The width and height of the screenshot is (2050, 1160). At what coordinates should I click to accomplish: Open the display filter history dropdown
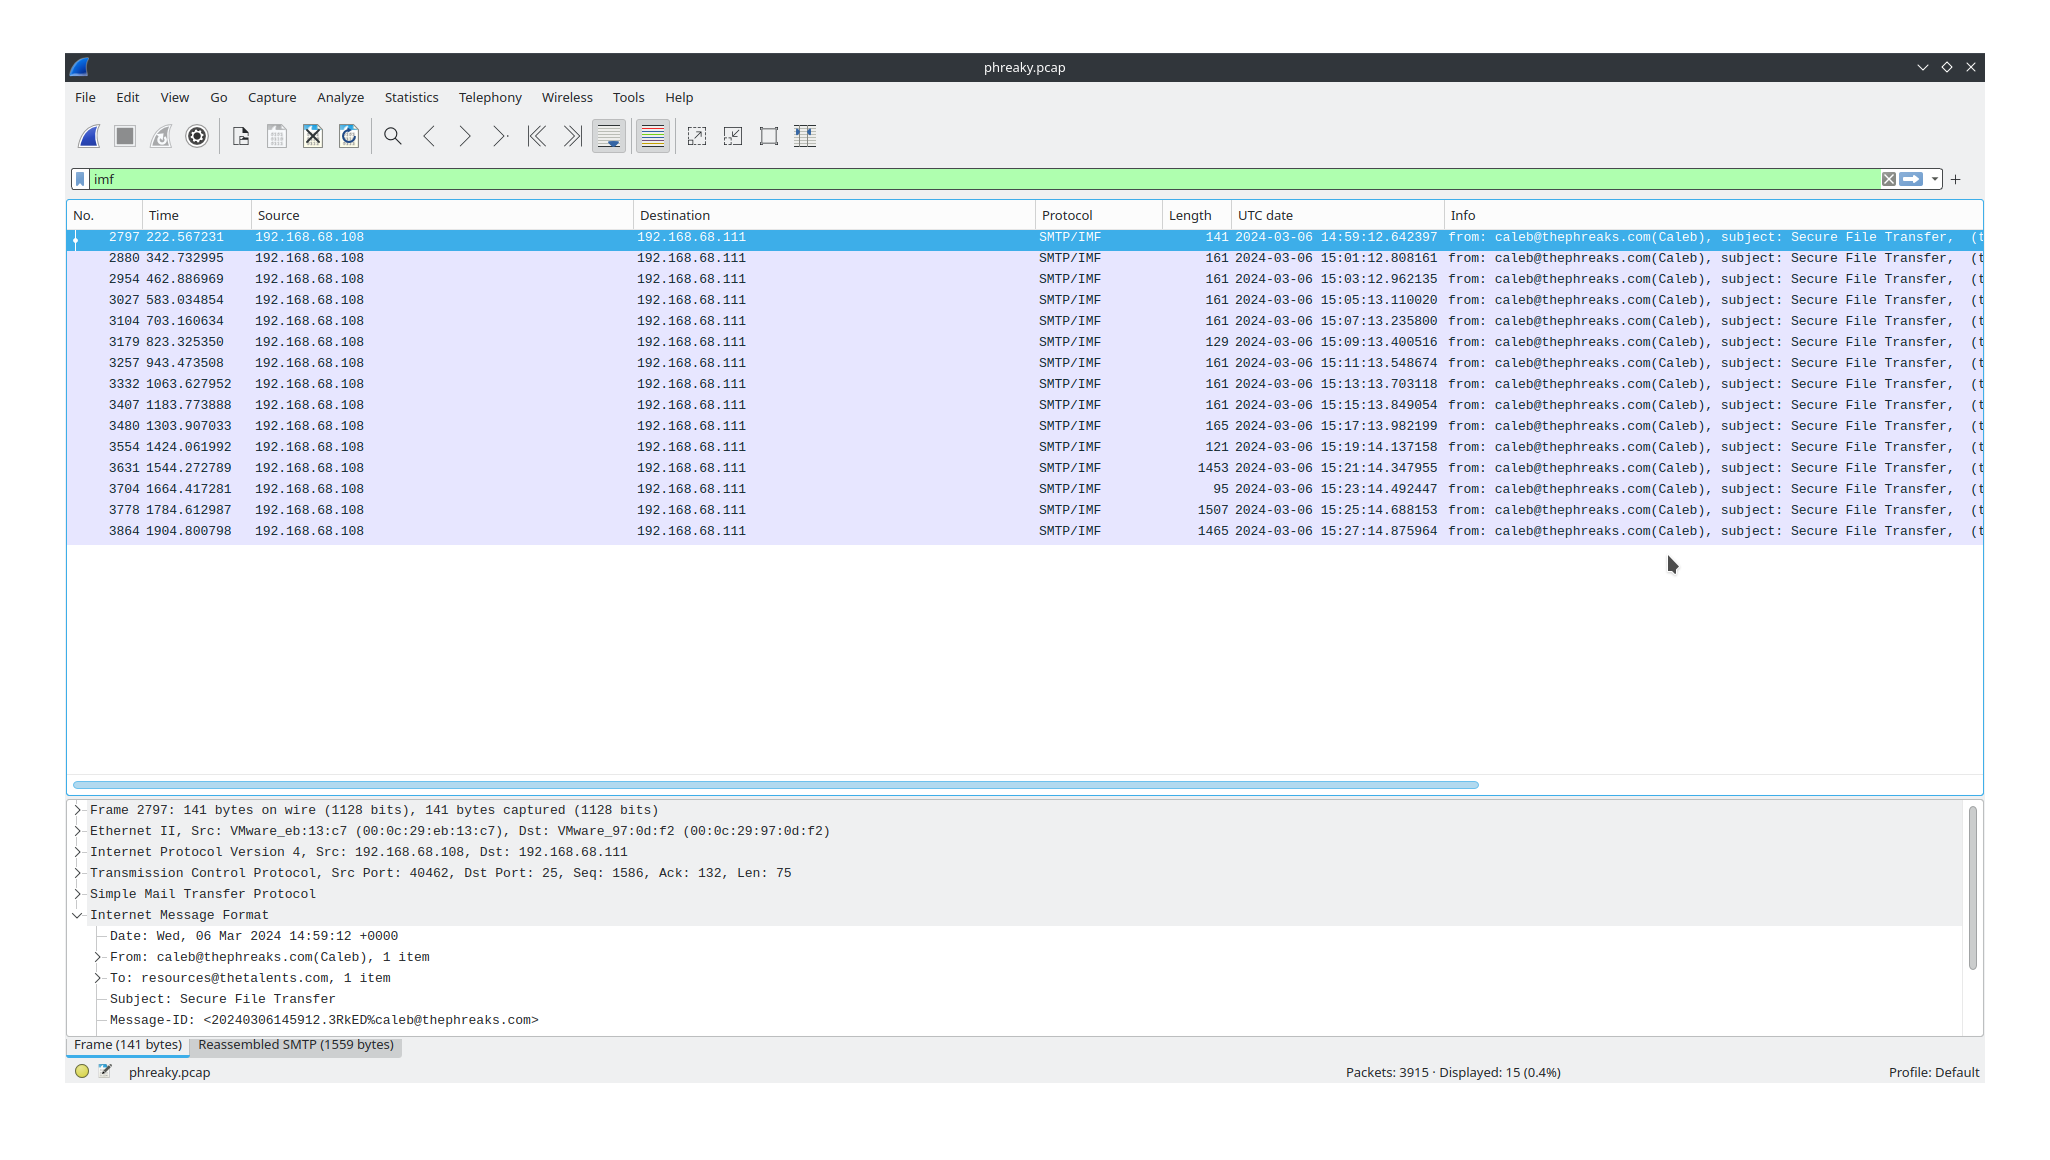(1935, 180)
